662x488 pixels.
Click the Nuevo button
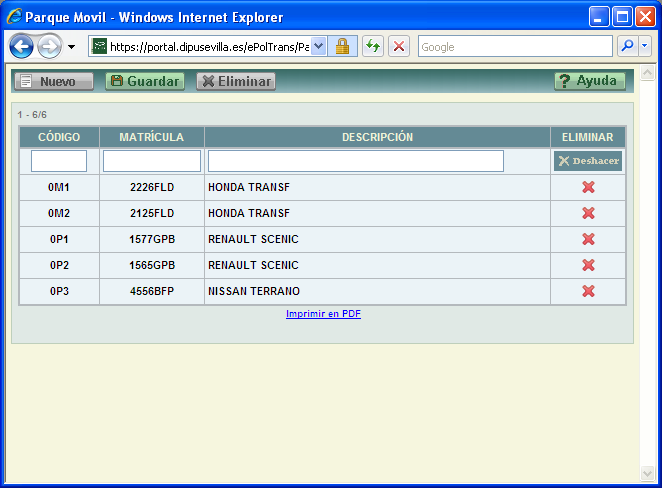[54, 81]
